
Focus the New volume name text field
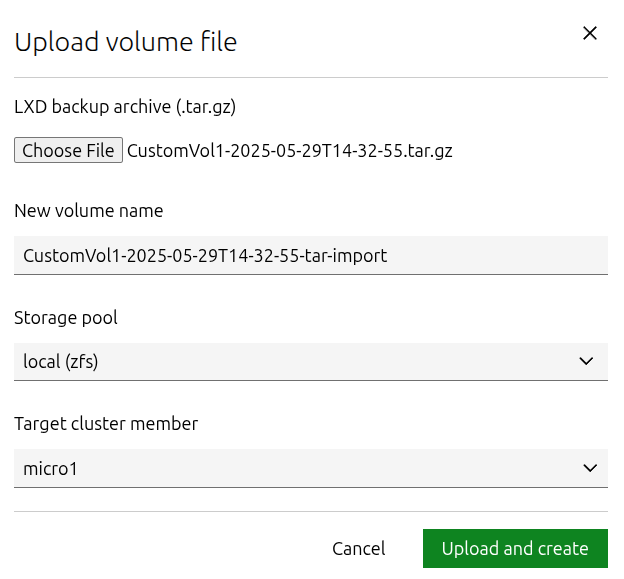coord(310,255)
